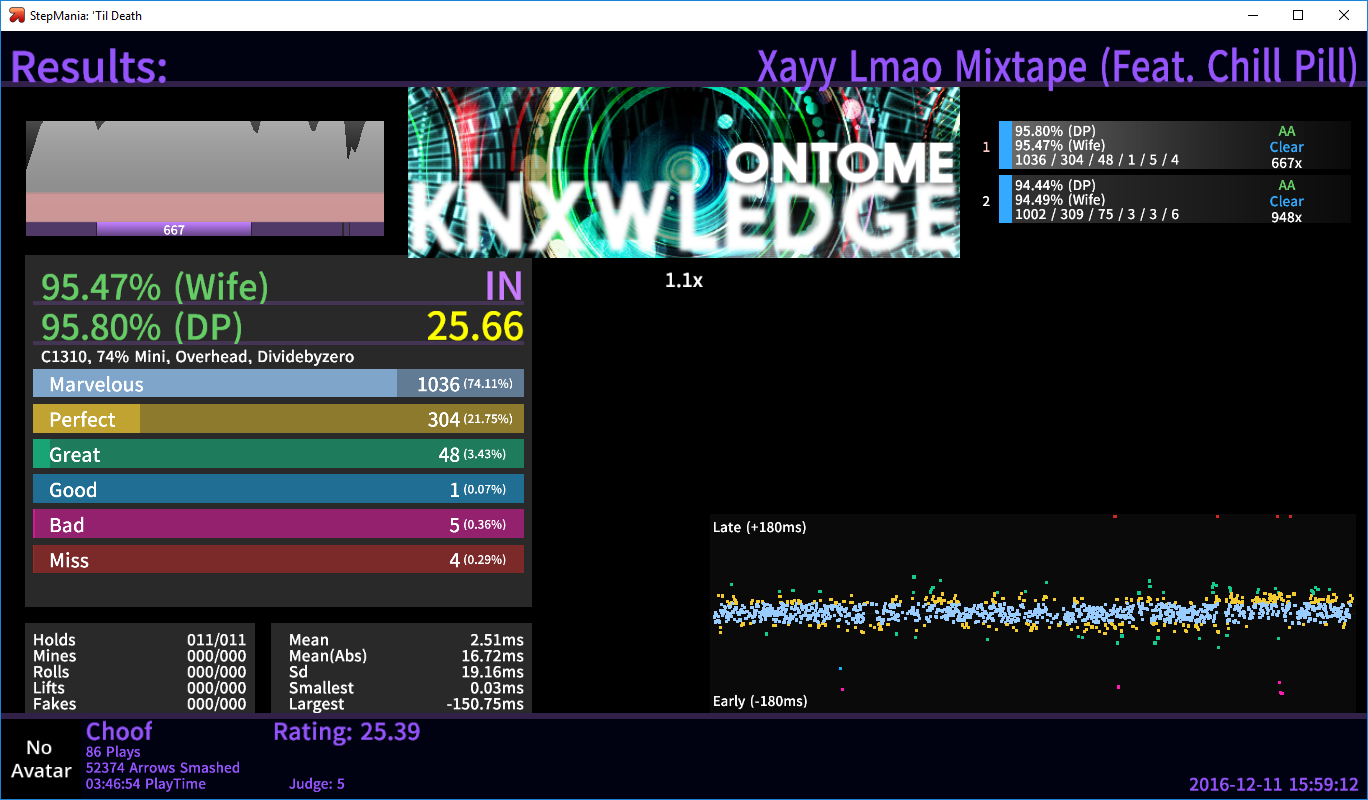Click the KNXWLEDGE song banner
Screen dimensions: 1368x800
pos(683,172)
